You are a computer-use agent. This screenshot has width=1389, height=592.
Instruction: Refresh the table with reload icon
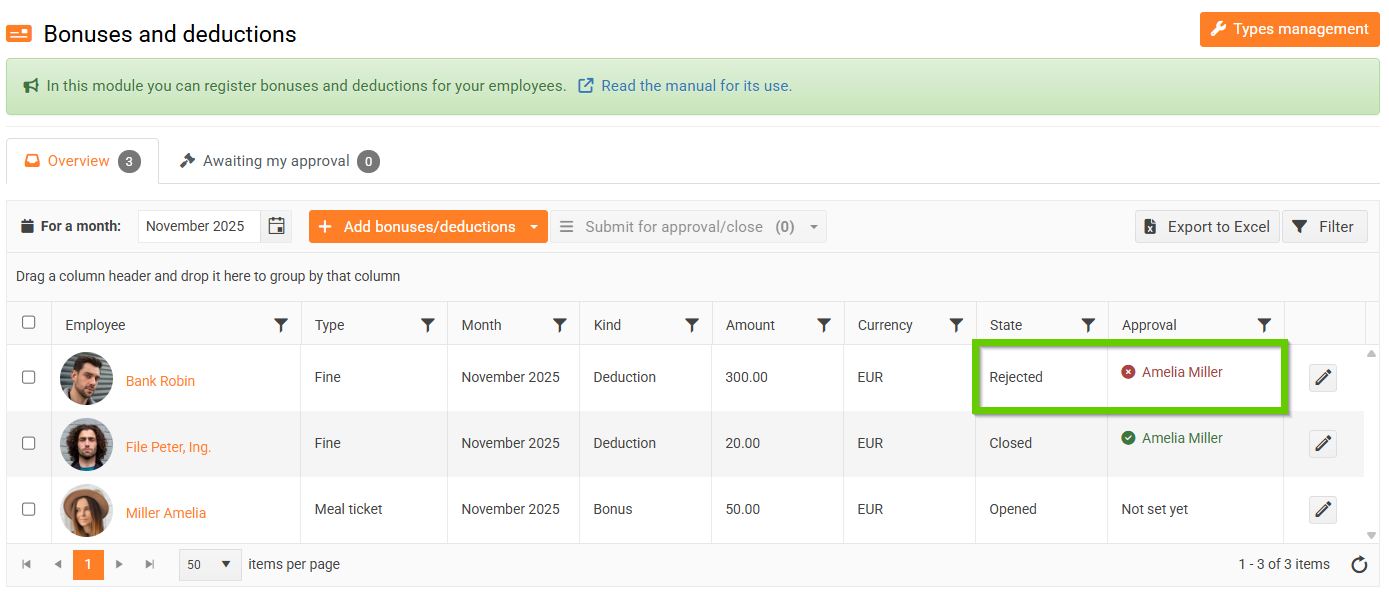click(1359, 565)
